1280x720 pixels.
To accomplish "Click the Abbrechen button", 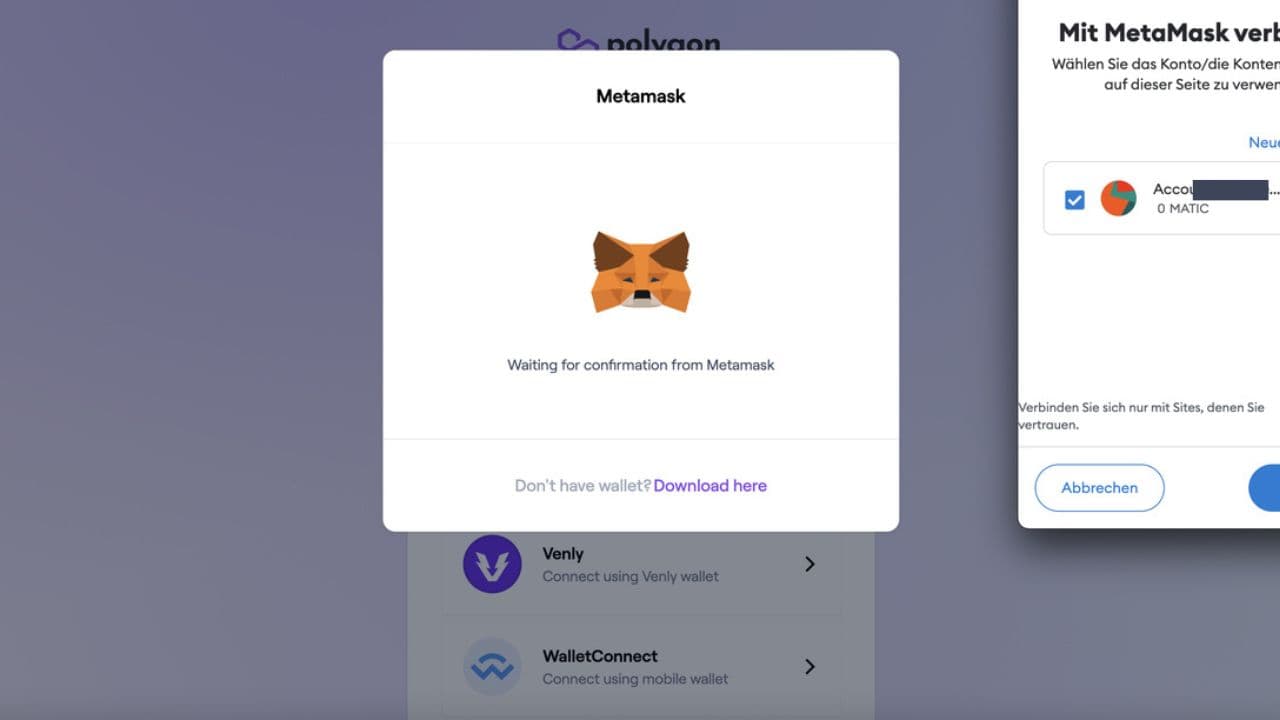I will point(1100,488).
